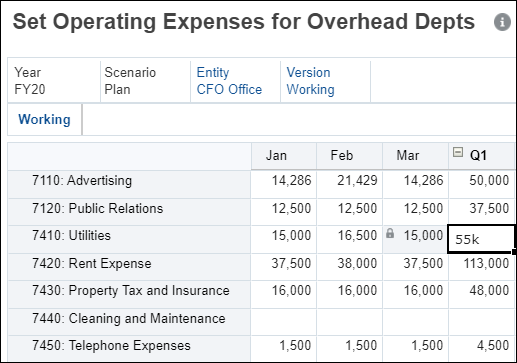Click Property Tax Q1 cell 48,000
This screenshot has width=517, height=363.
point(482,294)
